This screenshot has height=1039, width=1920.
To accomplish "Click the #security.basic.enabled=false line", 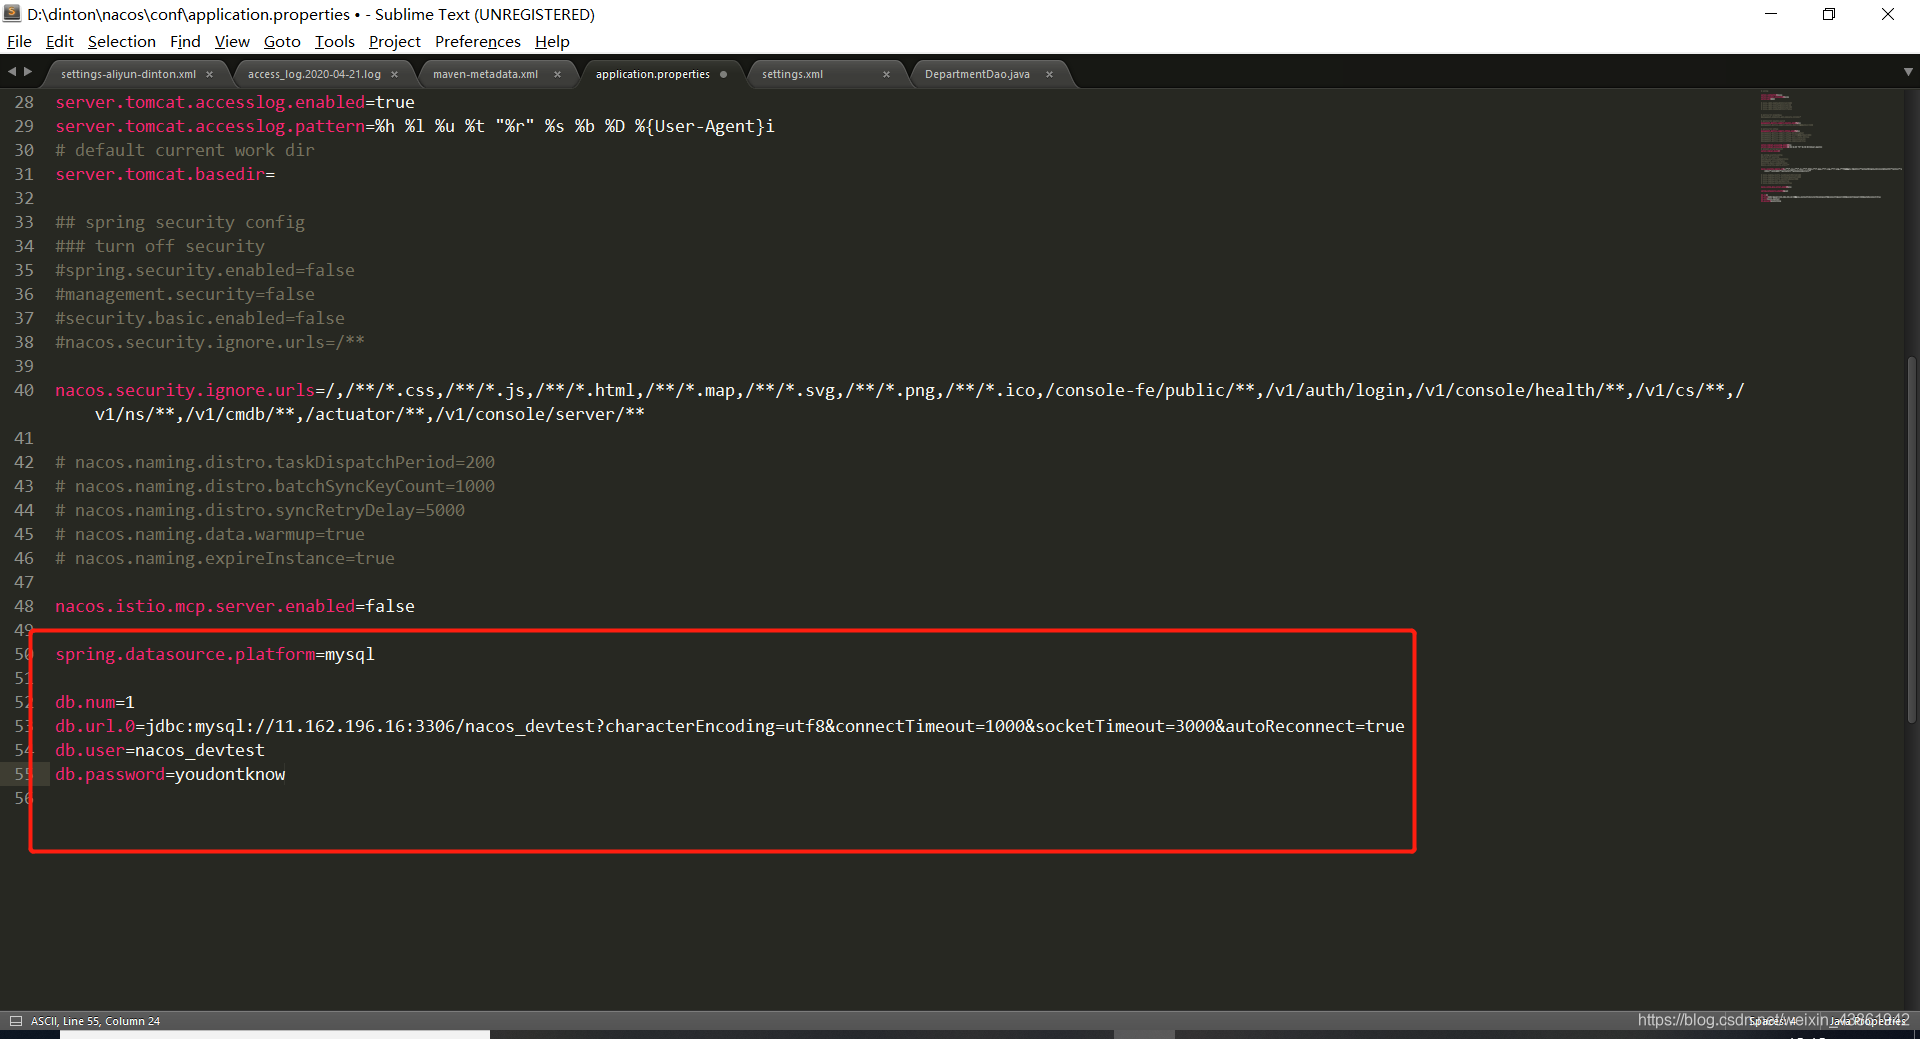I will pyautogui.click(x=200, y=318).
